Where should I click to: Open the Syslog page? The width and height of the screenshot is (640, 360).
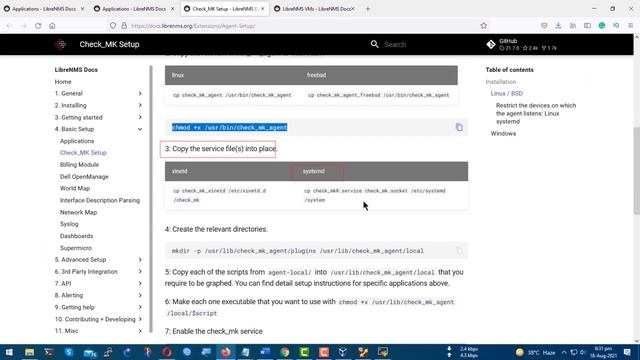coord(69,224)
